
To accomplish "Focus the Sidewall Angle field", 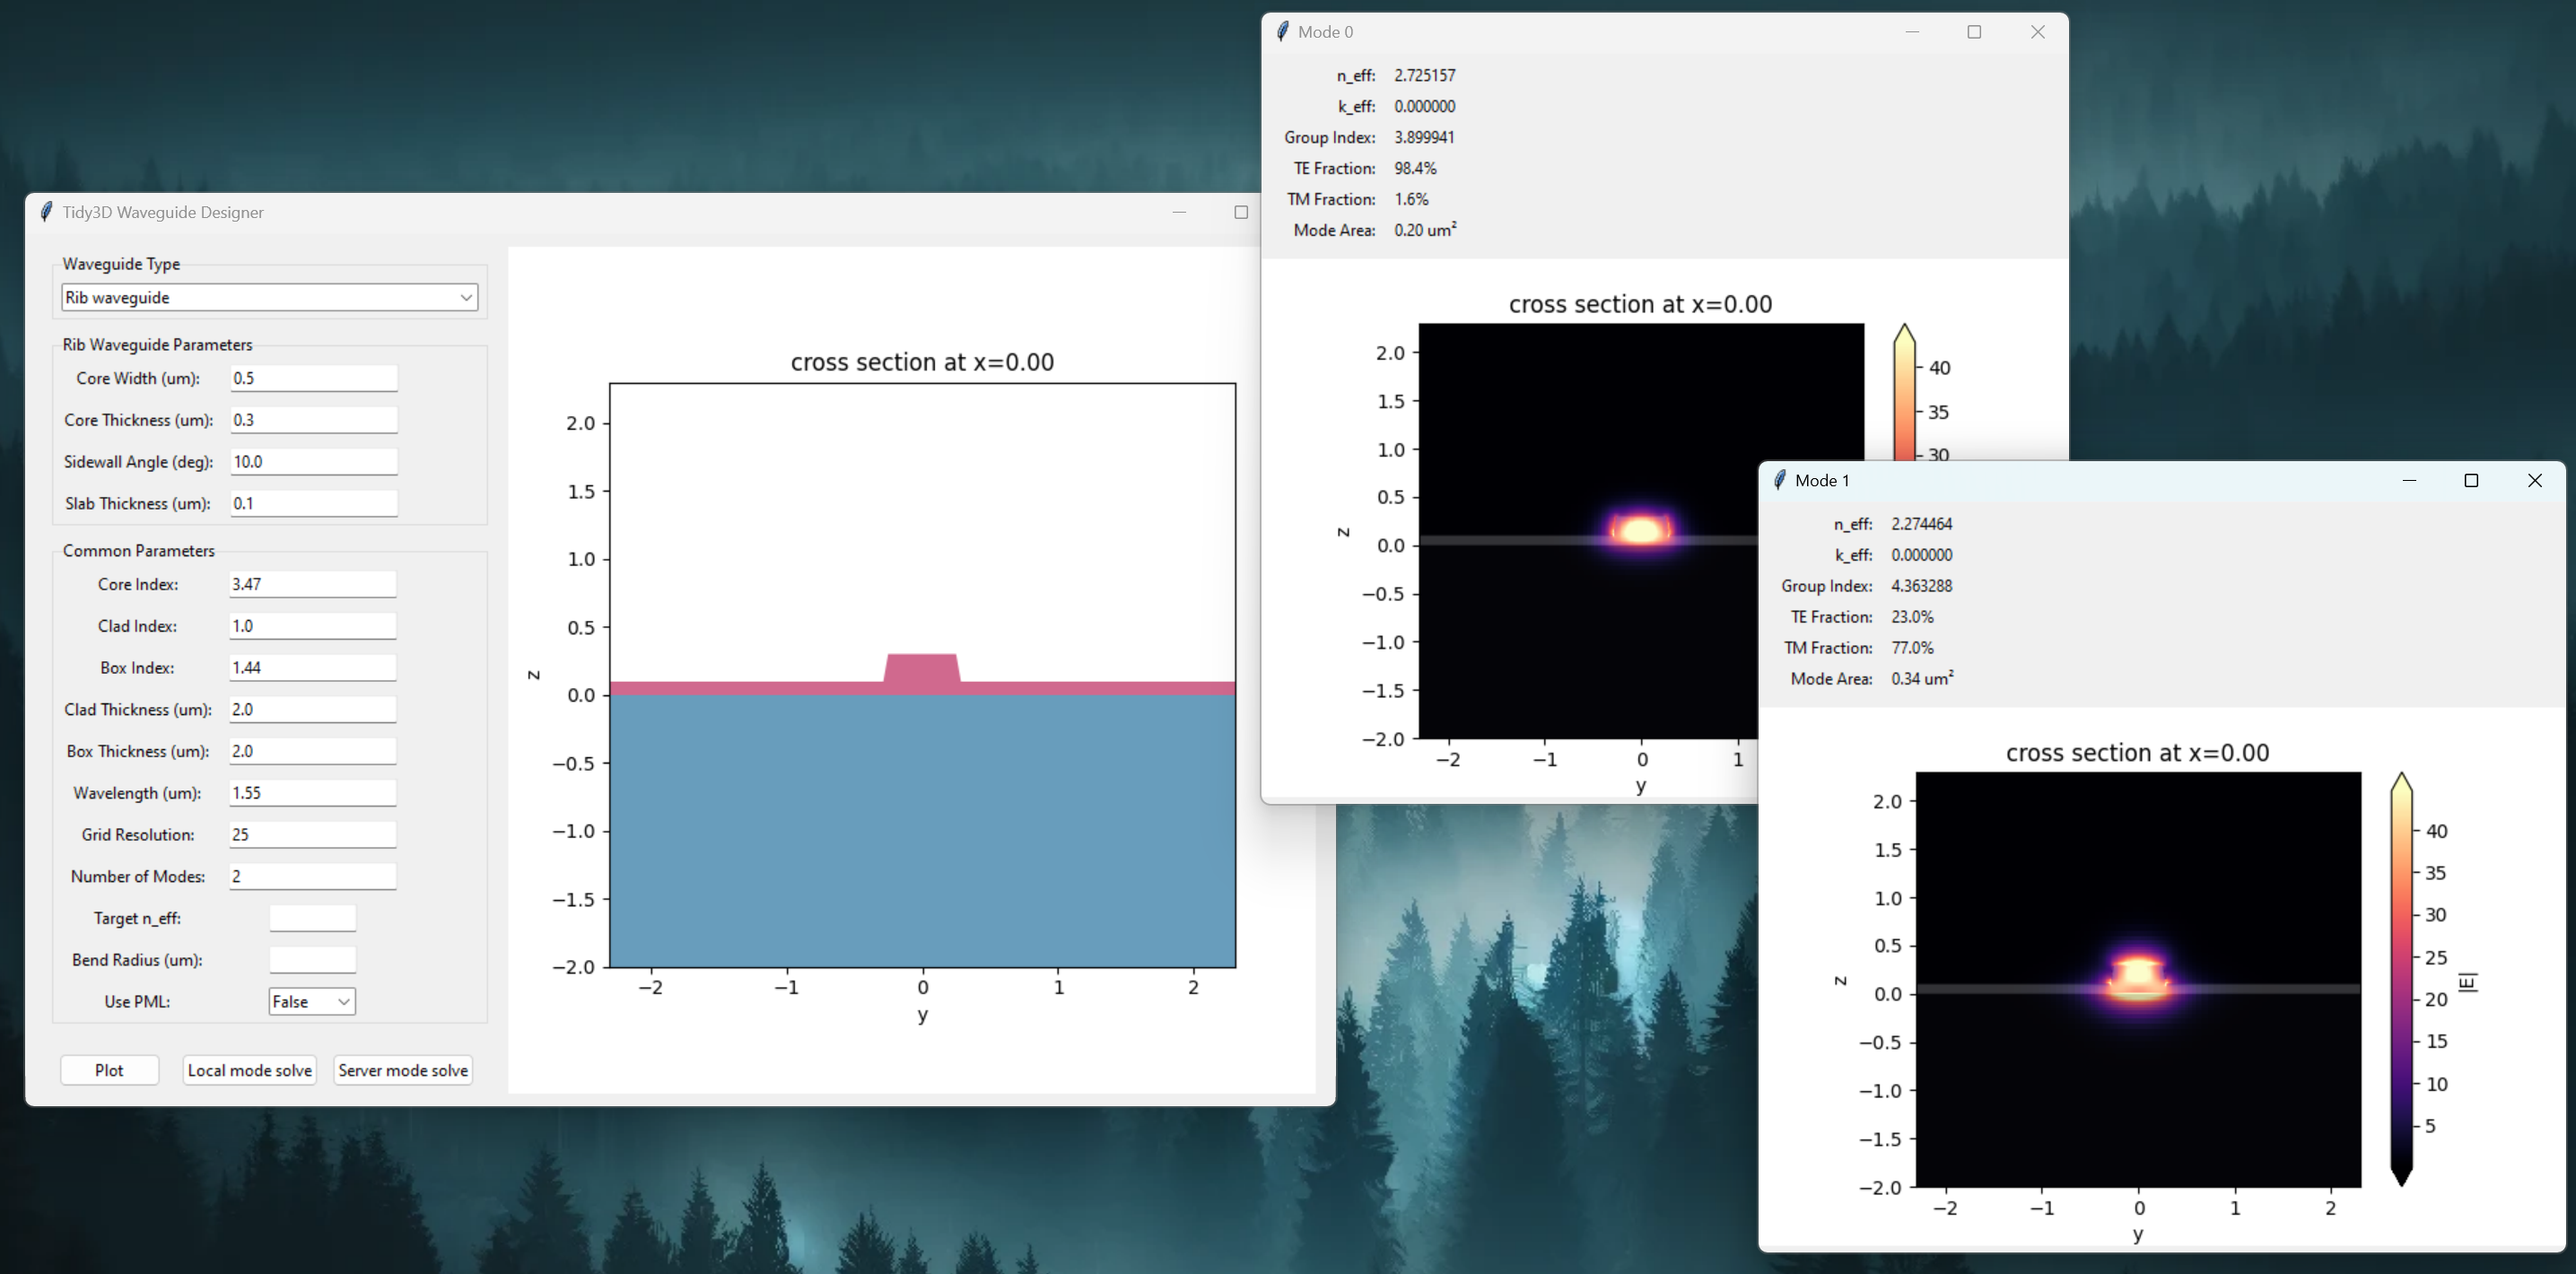I will tap(313, 462).
